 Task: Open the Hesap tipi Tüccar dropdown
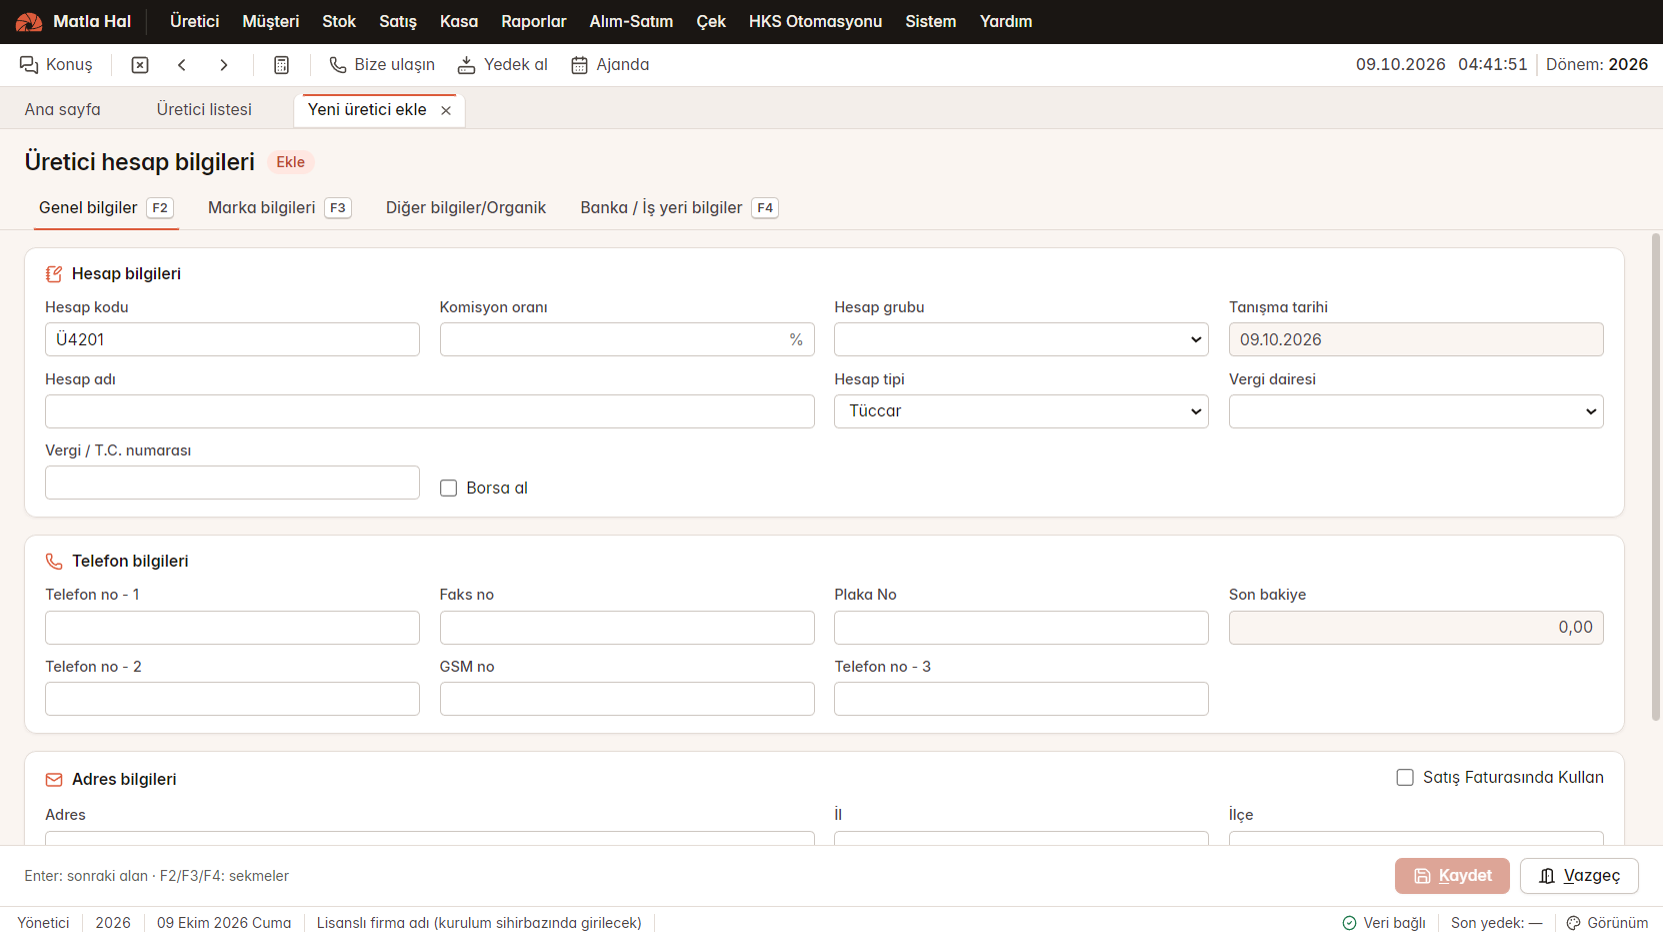pyautogui.click(x=1021, y=411)
